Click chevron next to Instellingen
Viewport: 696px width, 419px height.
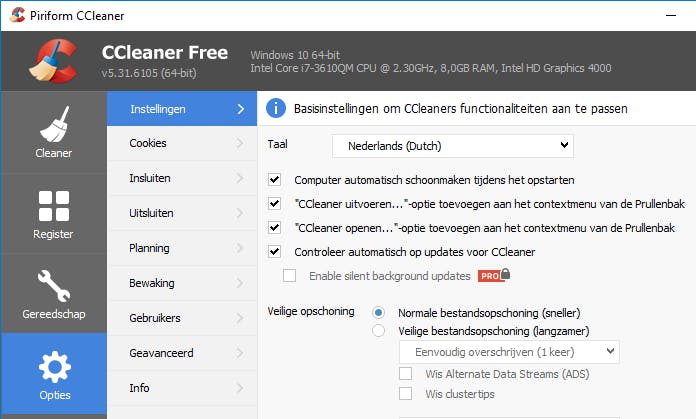pyautogui.click(x=240, y=109)
